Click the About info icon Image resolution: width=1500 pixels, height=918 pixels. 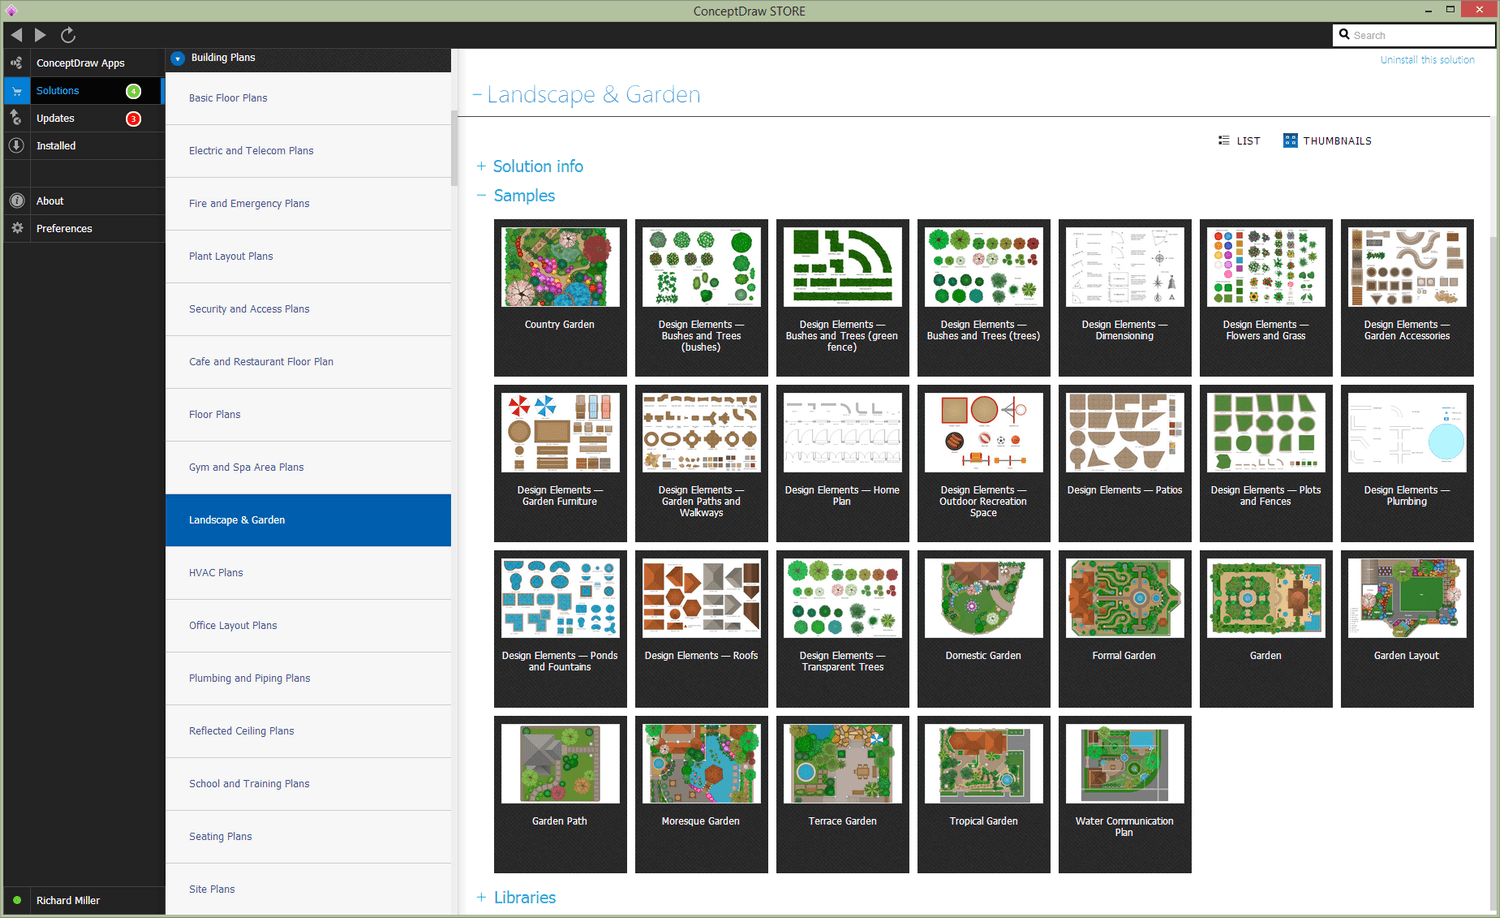(16, 201)
